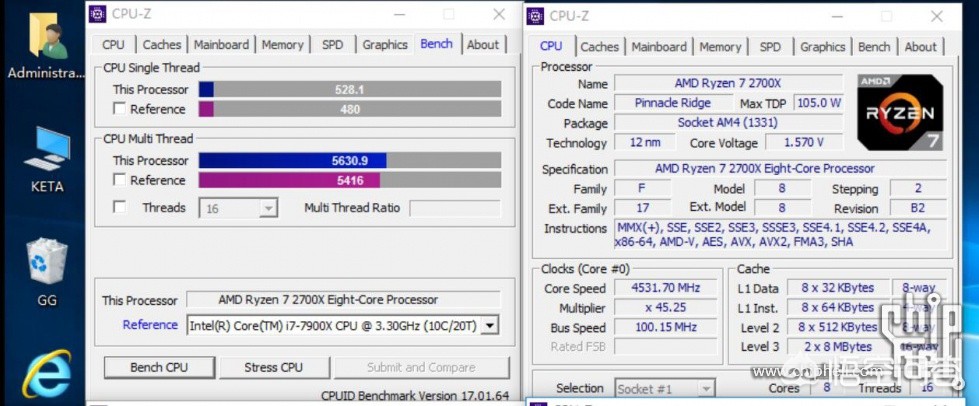
Task: Click Multi Thread This Processor 5630.9 bar
Action: 350,161
